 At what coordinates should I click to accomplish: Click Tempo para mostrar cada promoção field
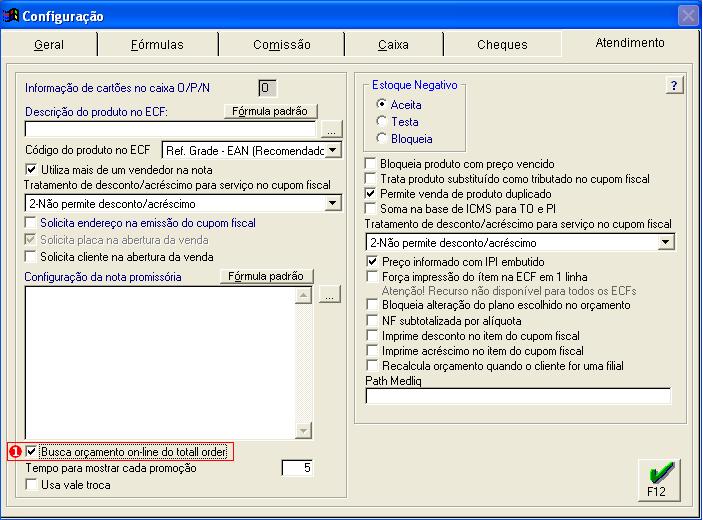(297, 468)
